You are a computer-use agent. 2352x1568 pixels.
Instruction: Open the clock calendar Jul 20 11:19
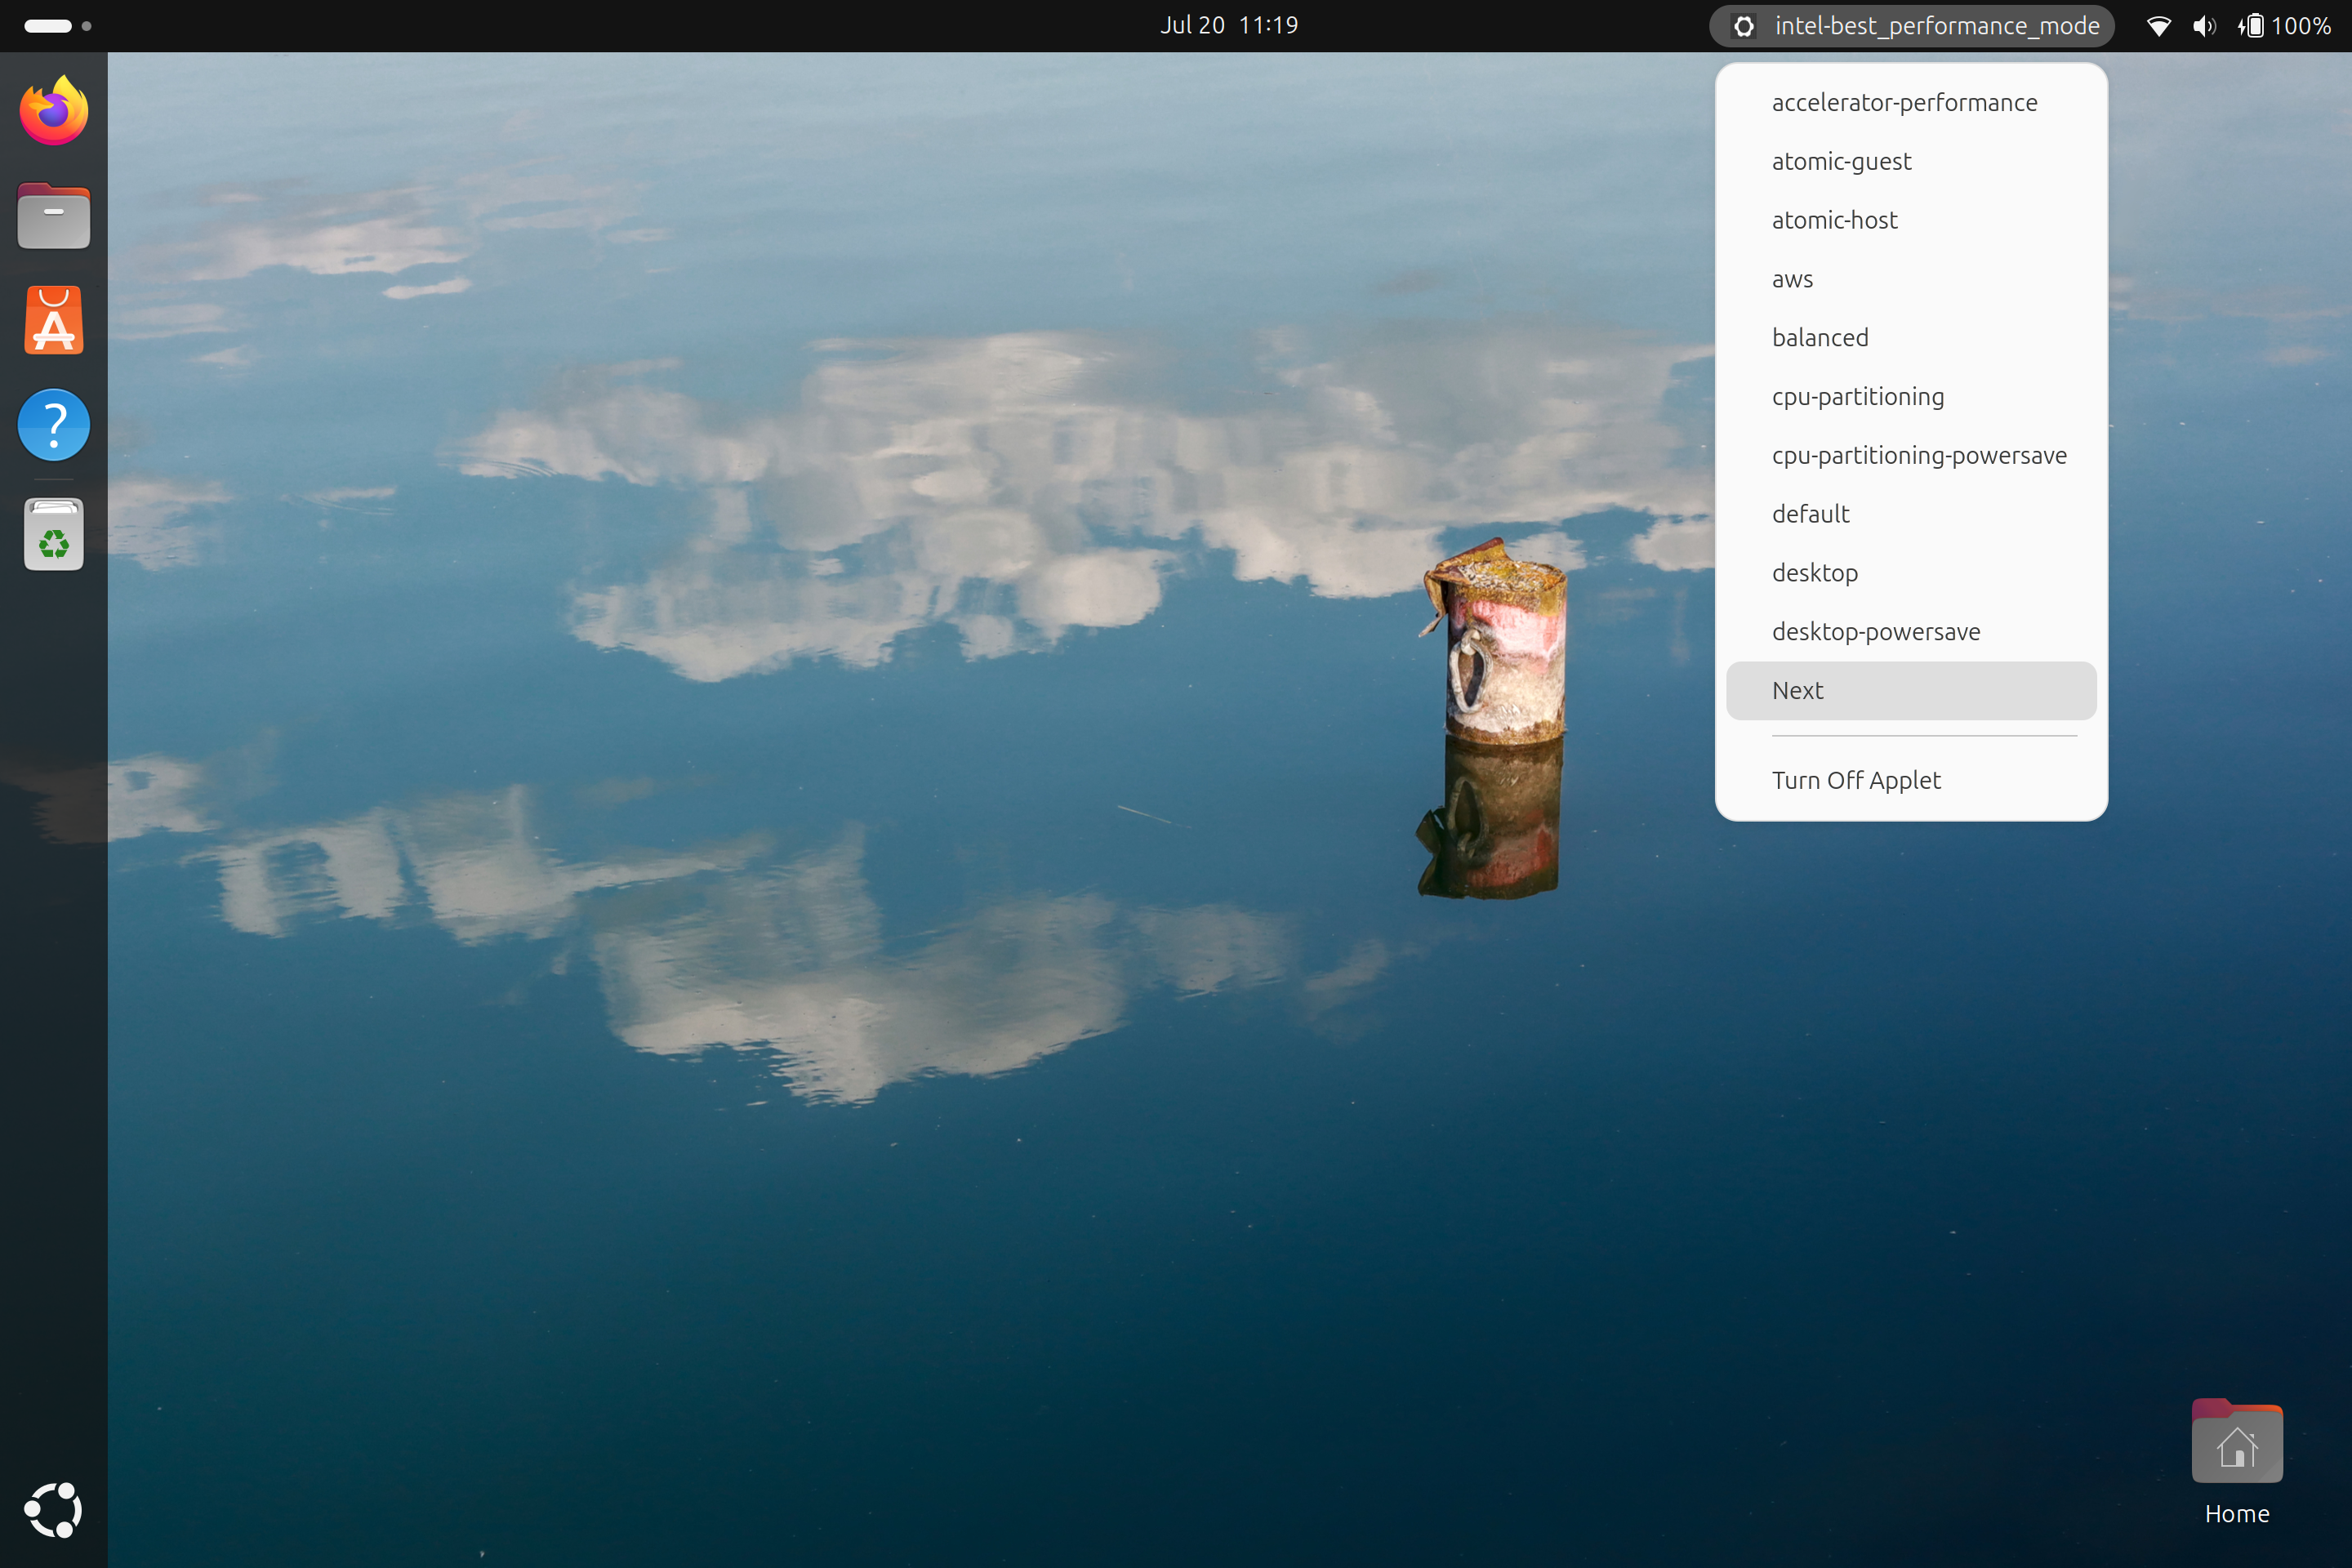[1228, 26]
